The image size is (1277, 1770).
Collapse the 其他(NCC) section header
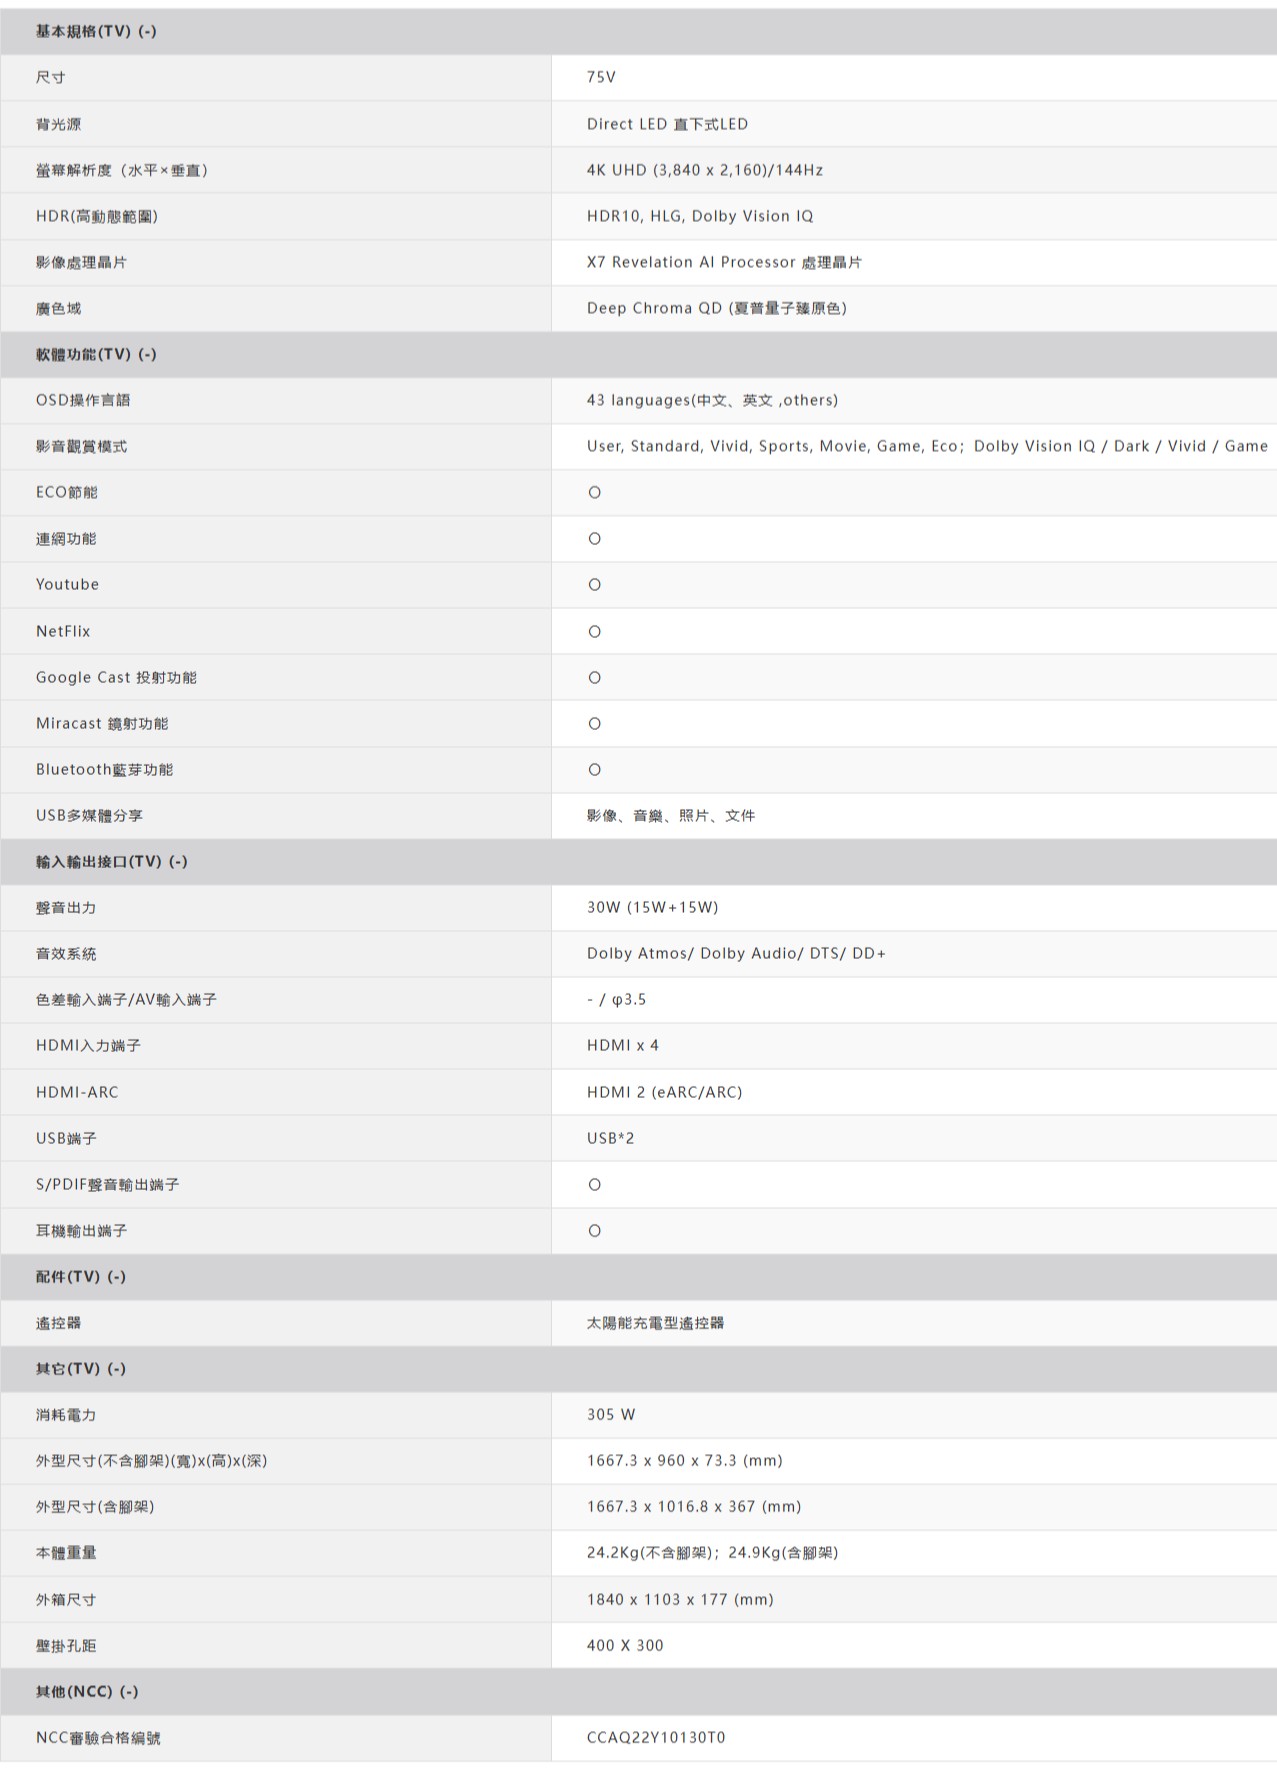pos(87,1691)
